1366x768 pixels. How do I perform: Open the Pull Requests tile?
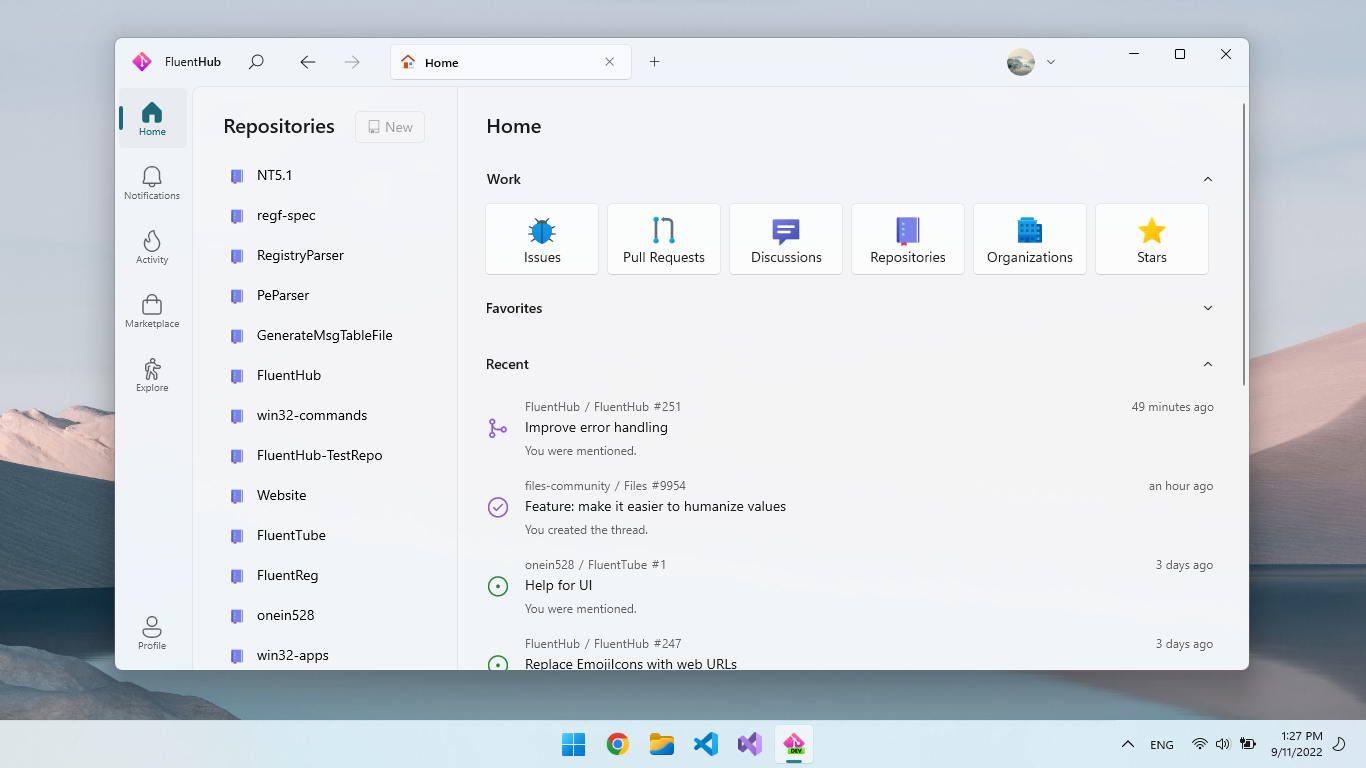[664, 239]
